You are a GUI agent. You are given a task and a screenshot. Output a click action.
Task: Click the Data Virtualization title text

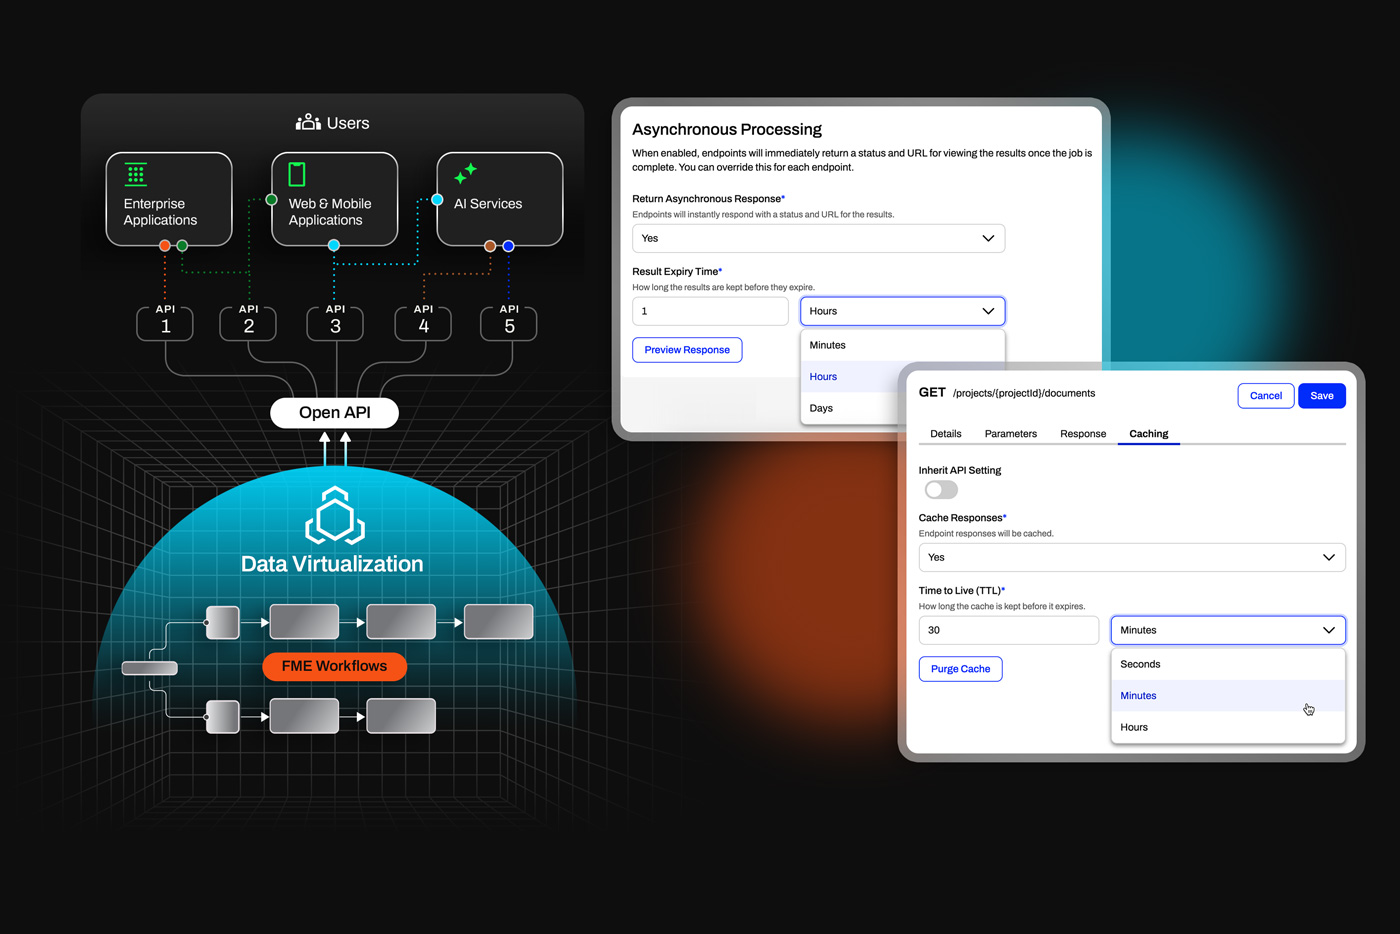(x=332, y=564)
